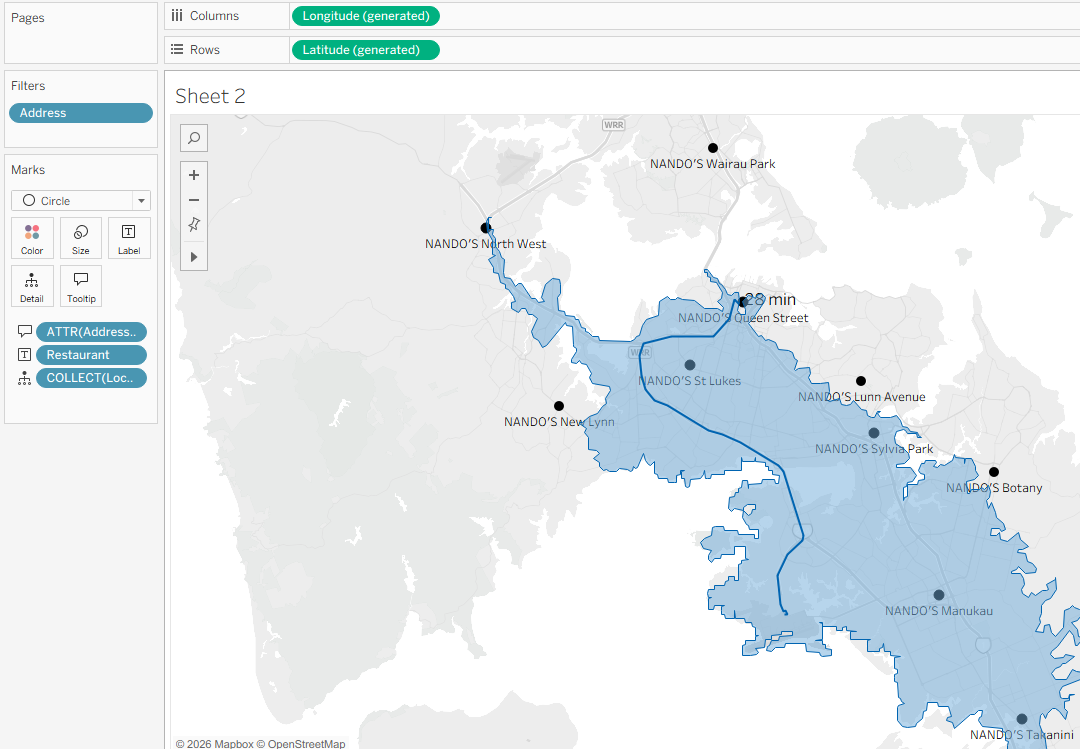
Task: Select the Latitude (generated) pill in Rows
Action: click(x=366, y=50)
